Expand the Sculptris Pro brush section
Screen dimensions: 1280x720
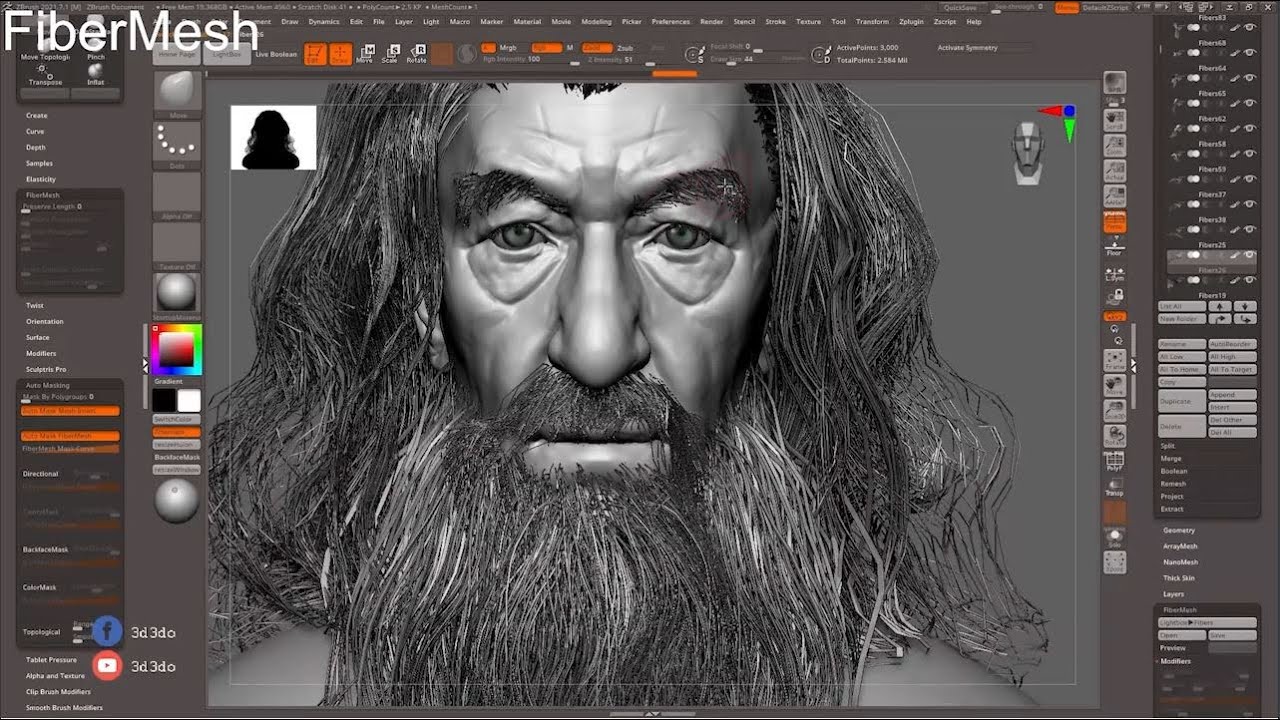coord(46,369)
